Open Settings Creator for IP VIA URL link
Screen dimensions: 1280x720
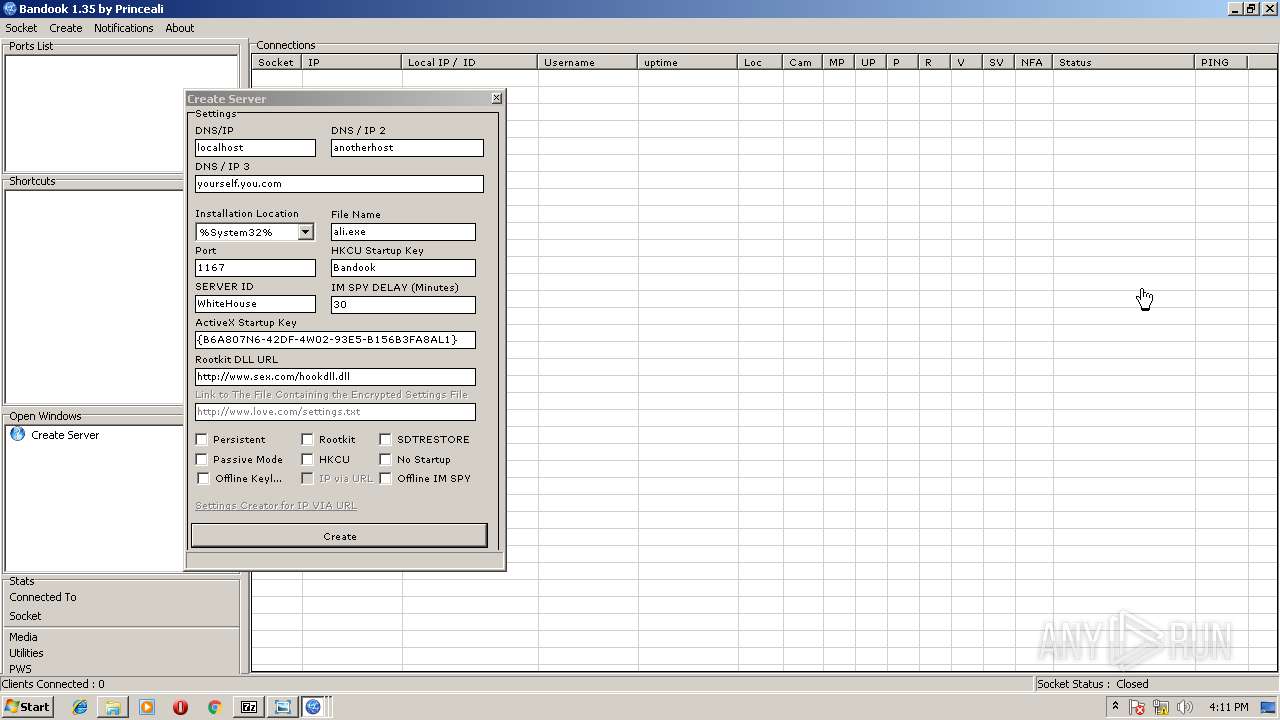pos(276,505)
